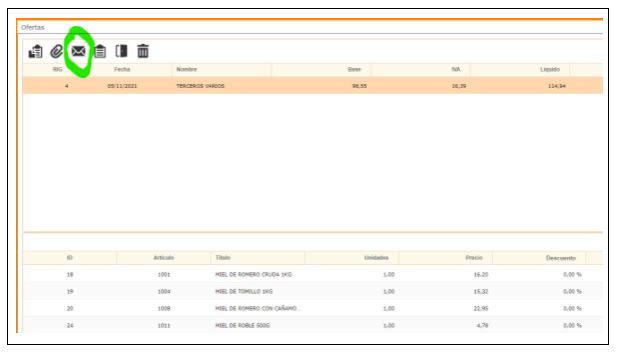Select the MIEL DE ROMERO CRUDA 1KG line

point(312,274)
